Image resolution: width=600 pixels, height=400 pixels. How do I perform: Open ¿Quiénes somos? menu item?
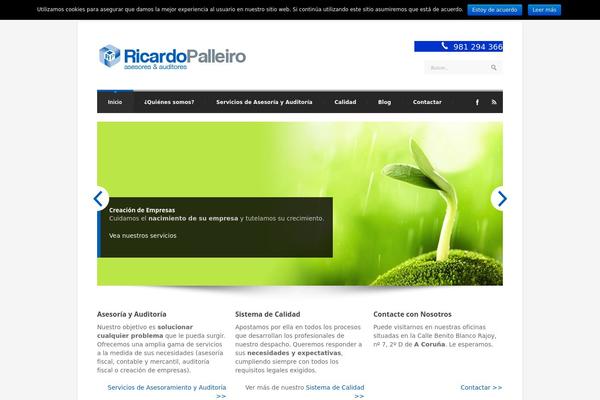[169, 102]
